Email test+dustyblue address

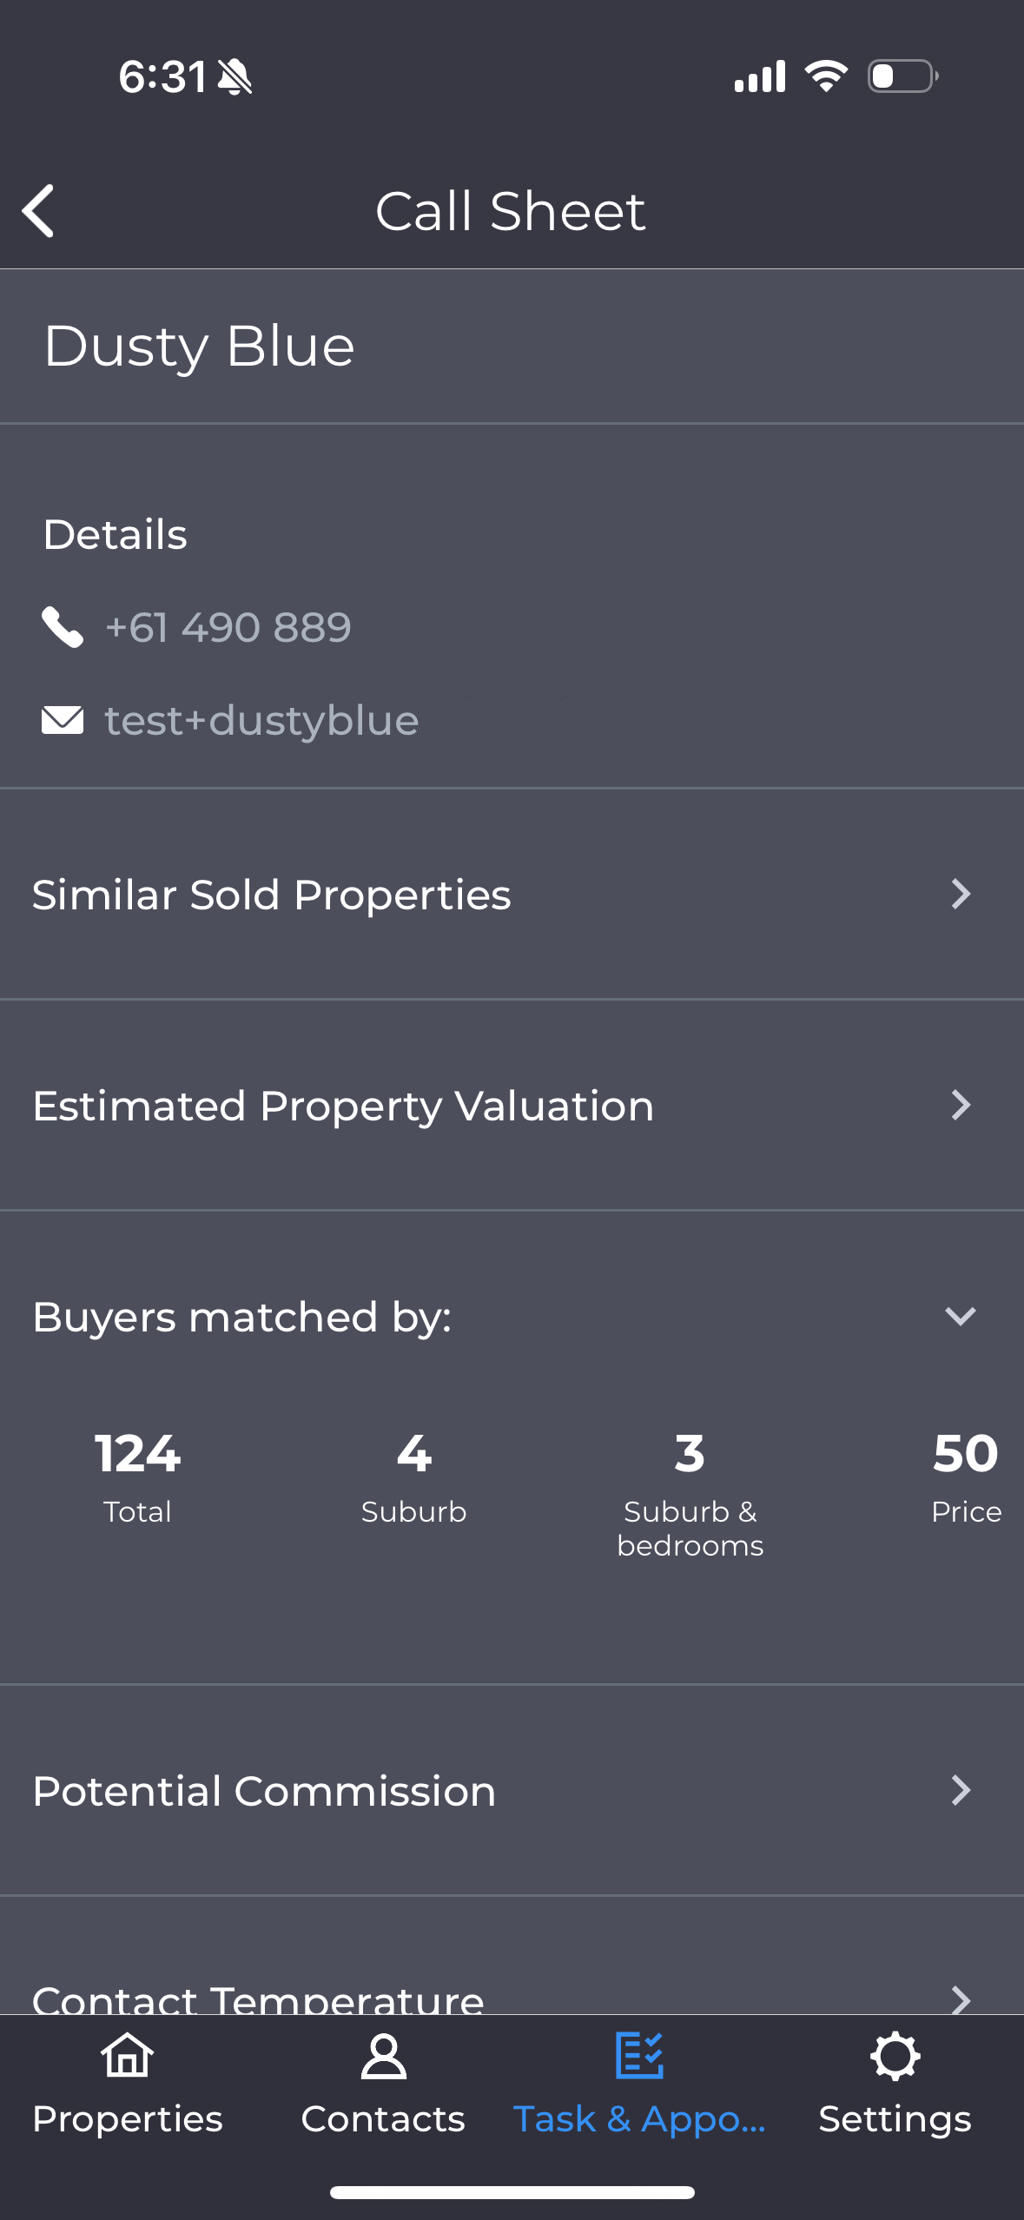pyautogui.click(x=262, y=721)
